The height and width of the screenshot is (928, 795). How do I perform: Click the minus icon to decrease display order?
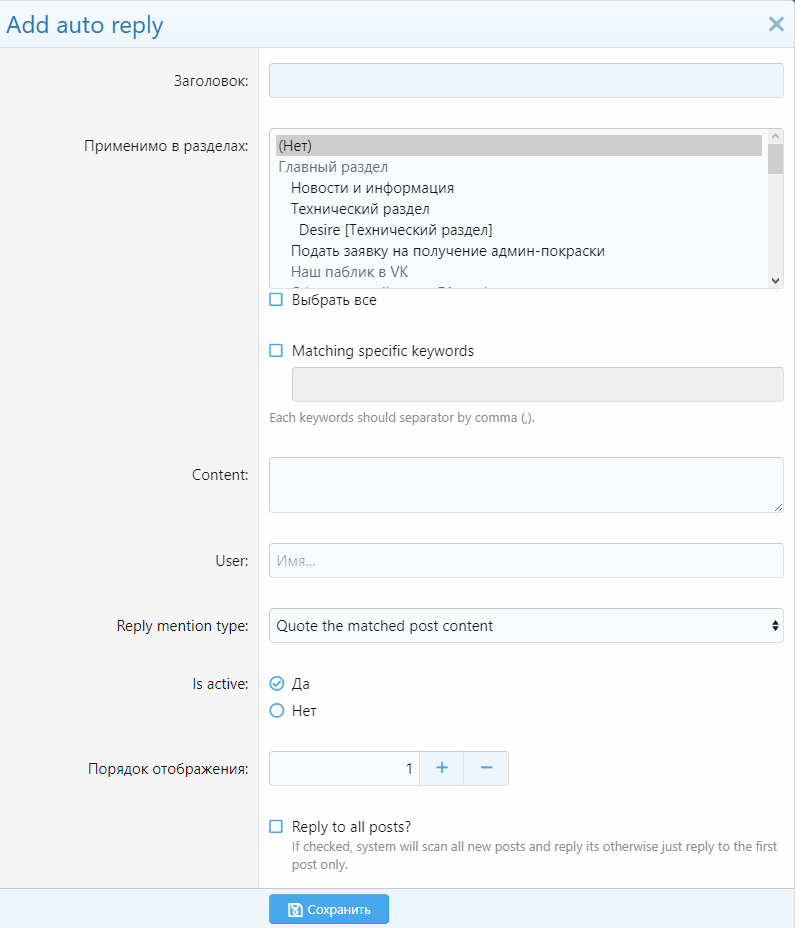click(486, 768)
